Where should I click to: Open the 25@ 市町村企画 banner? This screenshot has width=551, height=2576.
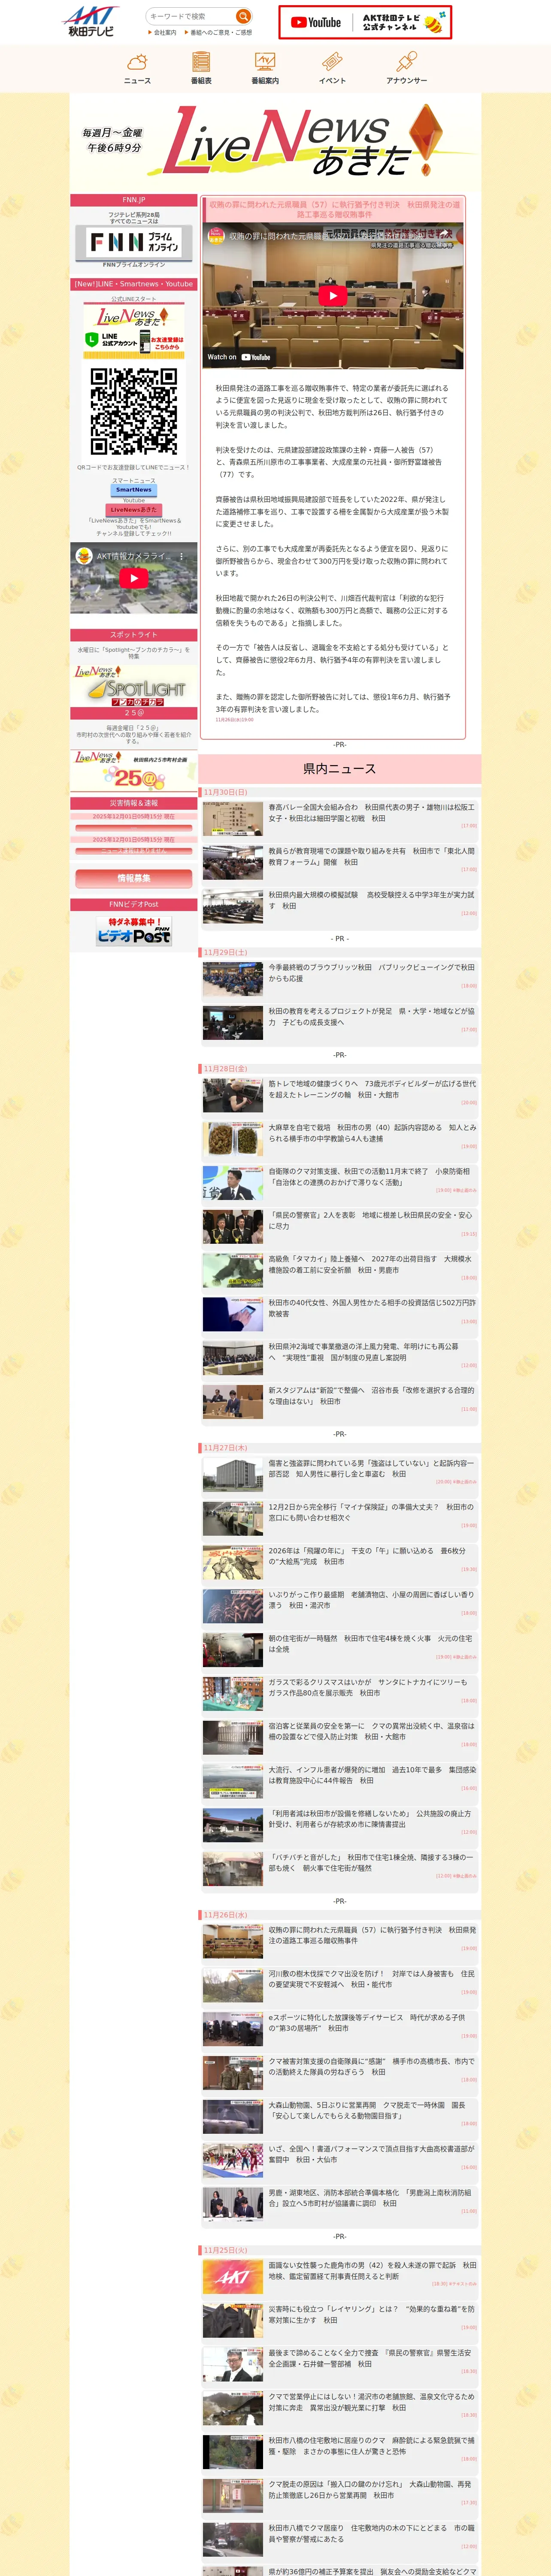click(x=134, y=771)
